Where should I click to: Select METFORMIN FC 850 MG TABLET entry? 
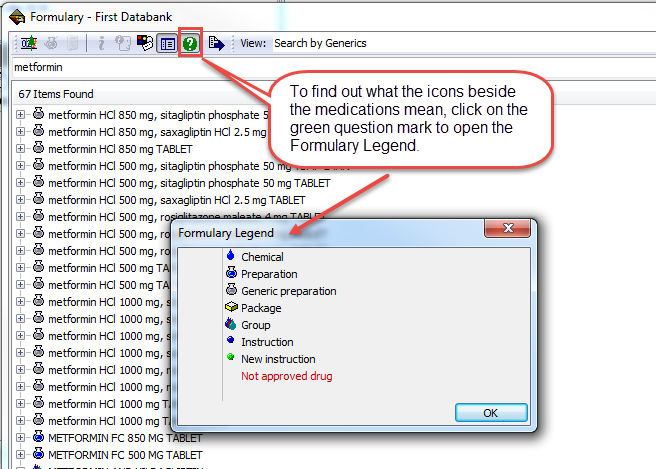click(x=124, y=438)
